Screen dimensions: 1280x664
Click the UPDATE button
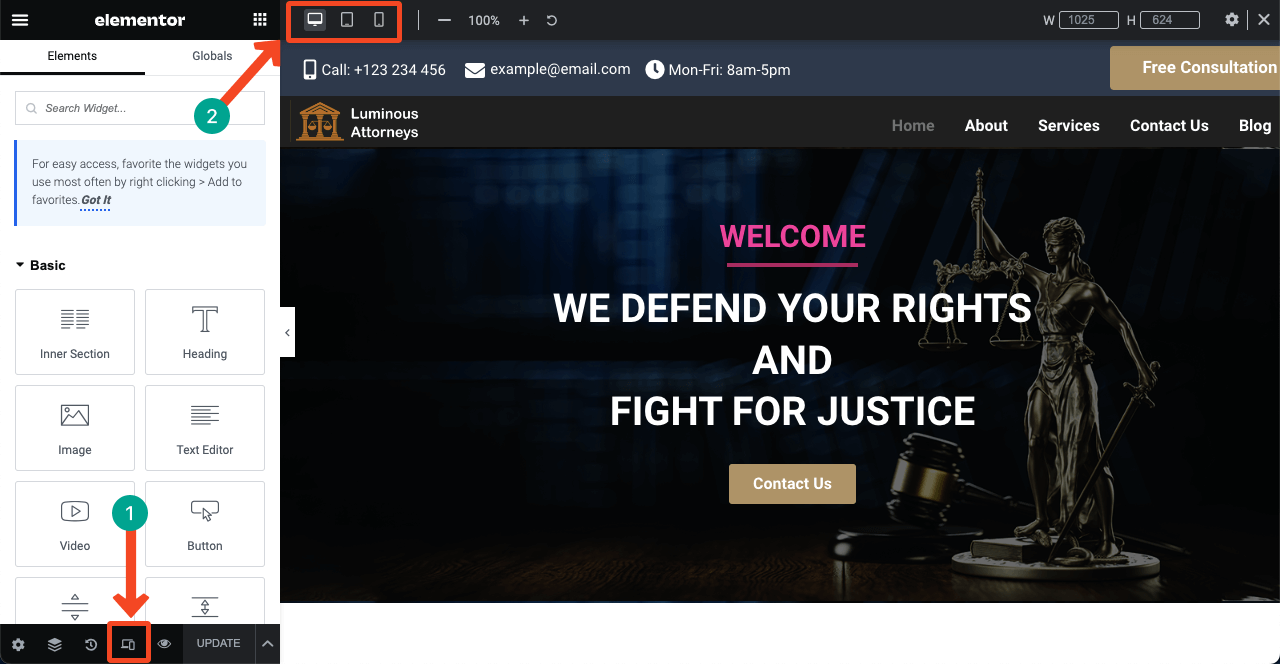(218, 644)
